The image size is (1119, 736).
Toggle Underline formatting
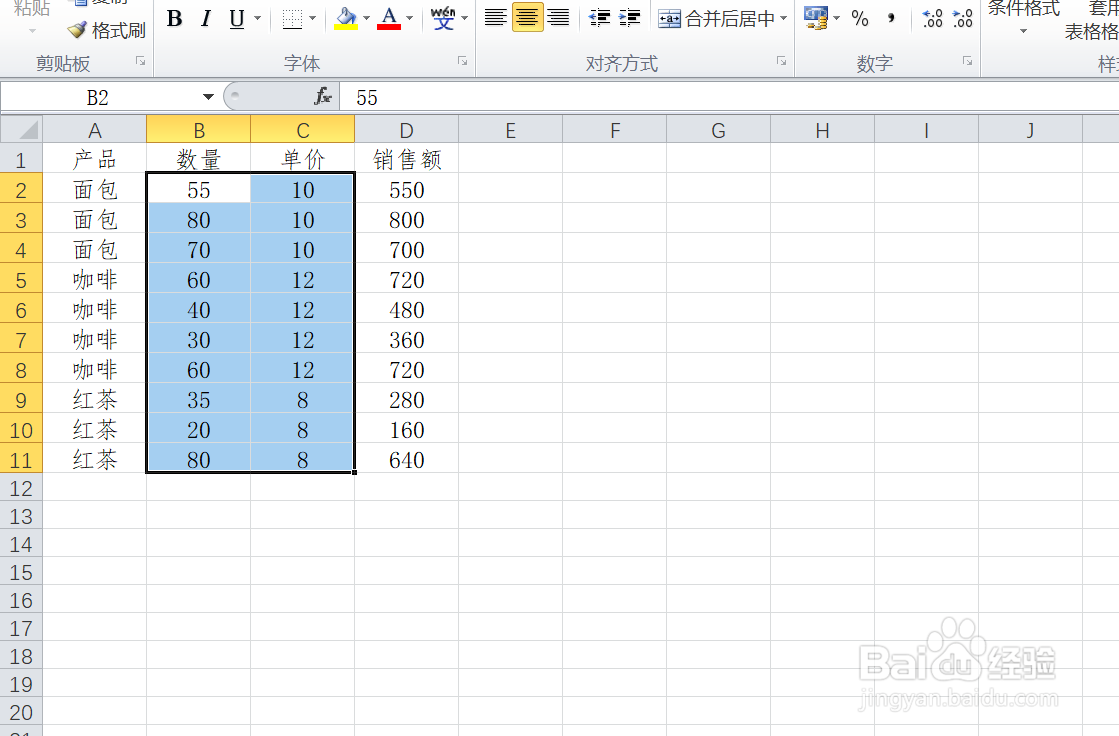click(237, 19)
